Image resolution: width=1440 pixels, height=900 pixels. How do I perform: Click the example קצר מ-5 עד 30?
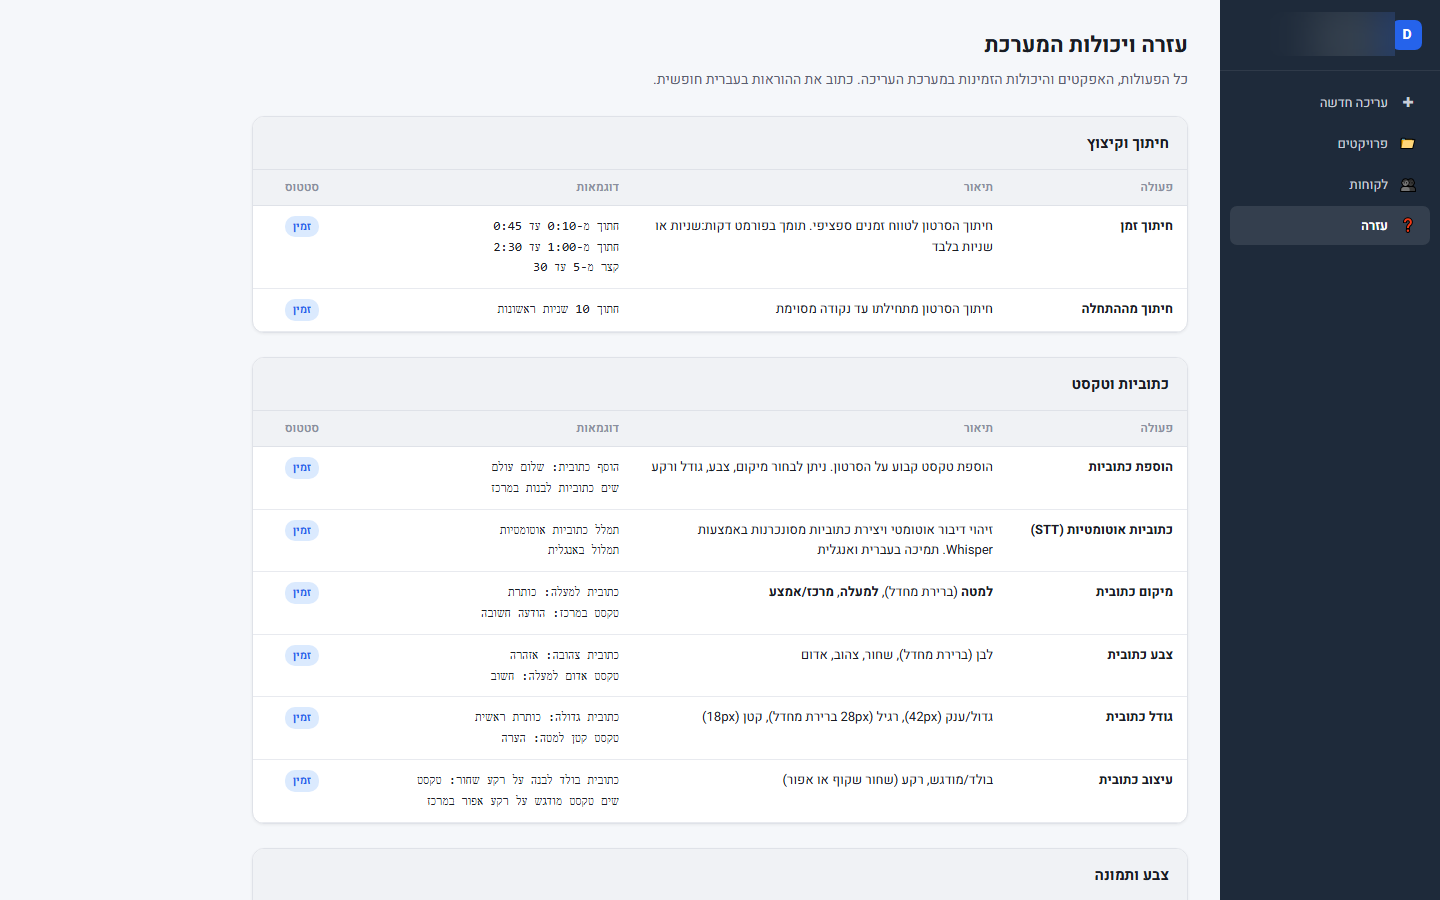click(576, 267)
